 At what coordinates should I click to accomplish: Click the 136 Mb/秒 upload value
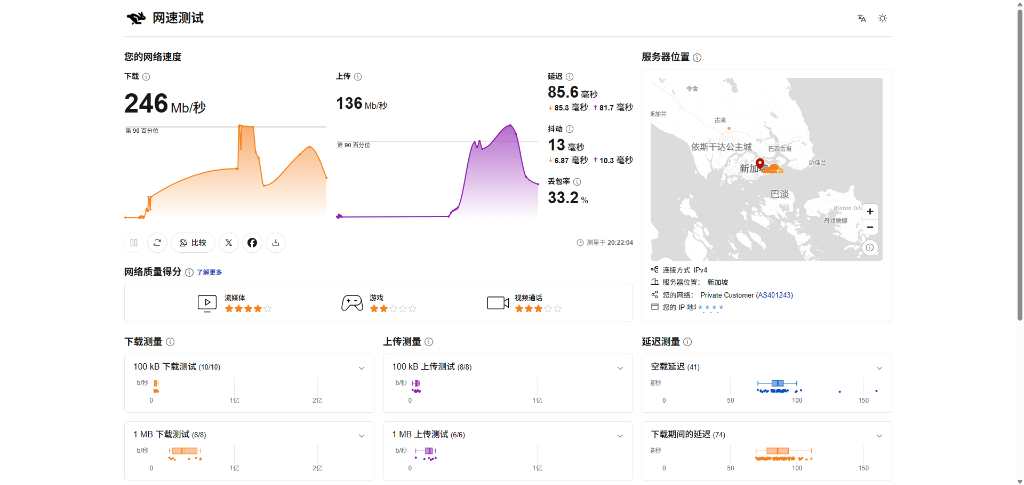pos(361,104)
